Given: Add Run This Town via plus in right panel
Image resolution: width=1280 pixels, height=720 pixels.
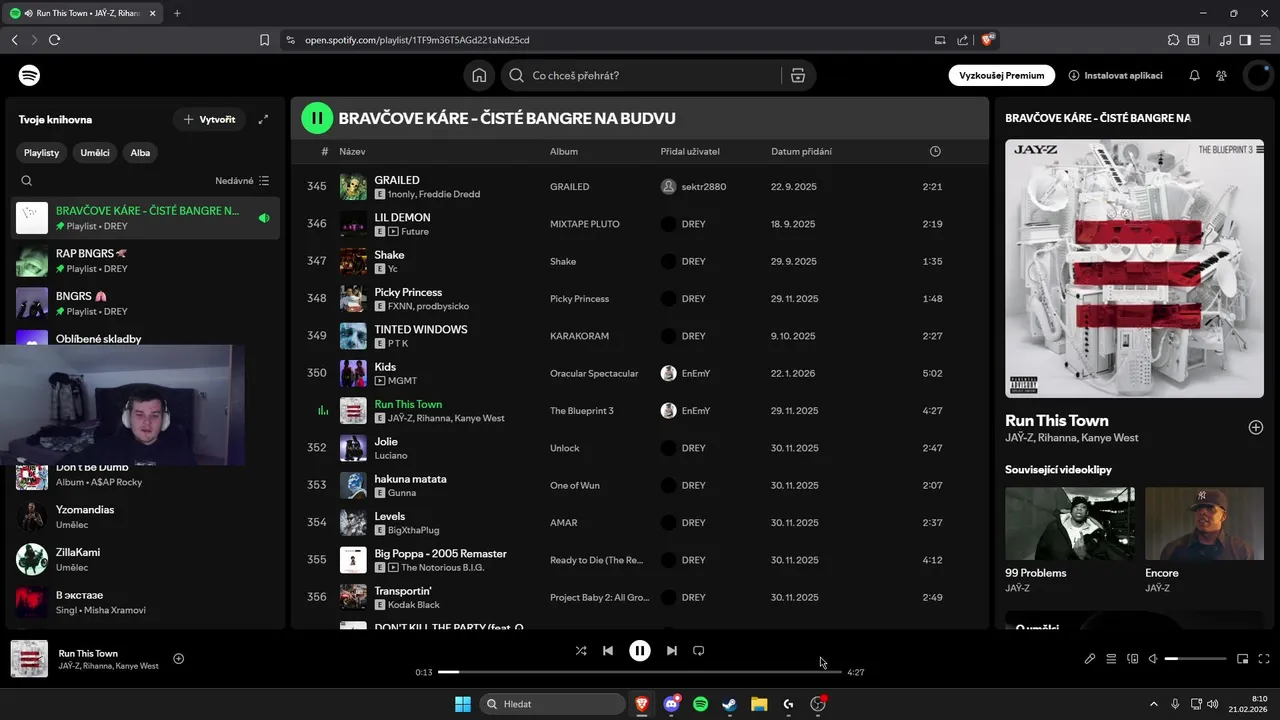Looking at the screenshot, I should tap(1256, 427).
